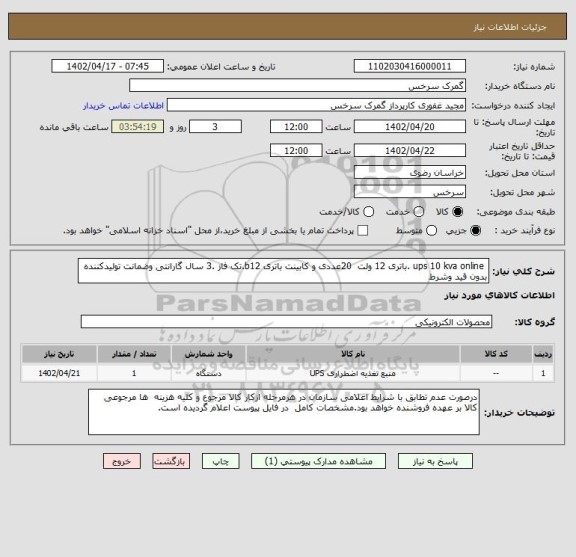Image resolution: width=576 pixels, height=557 pixels.
Task: Click the remaining days field showing 3
Action: point(215,127)
